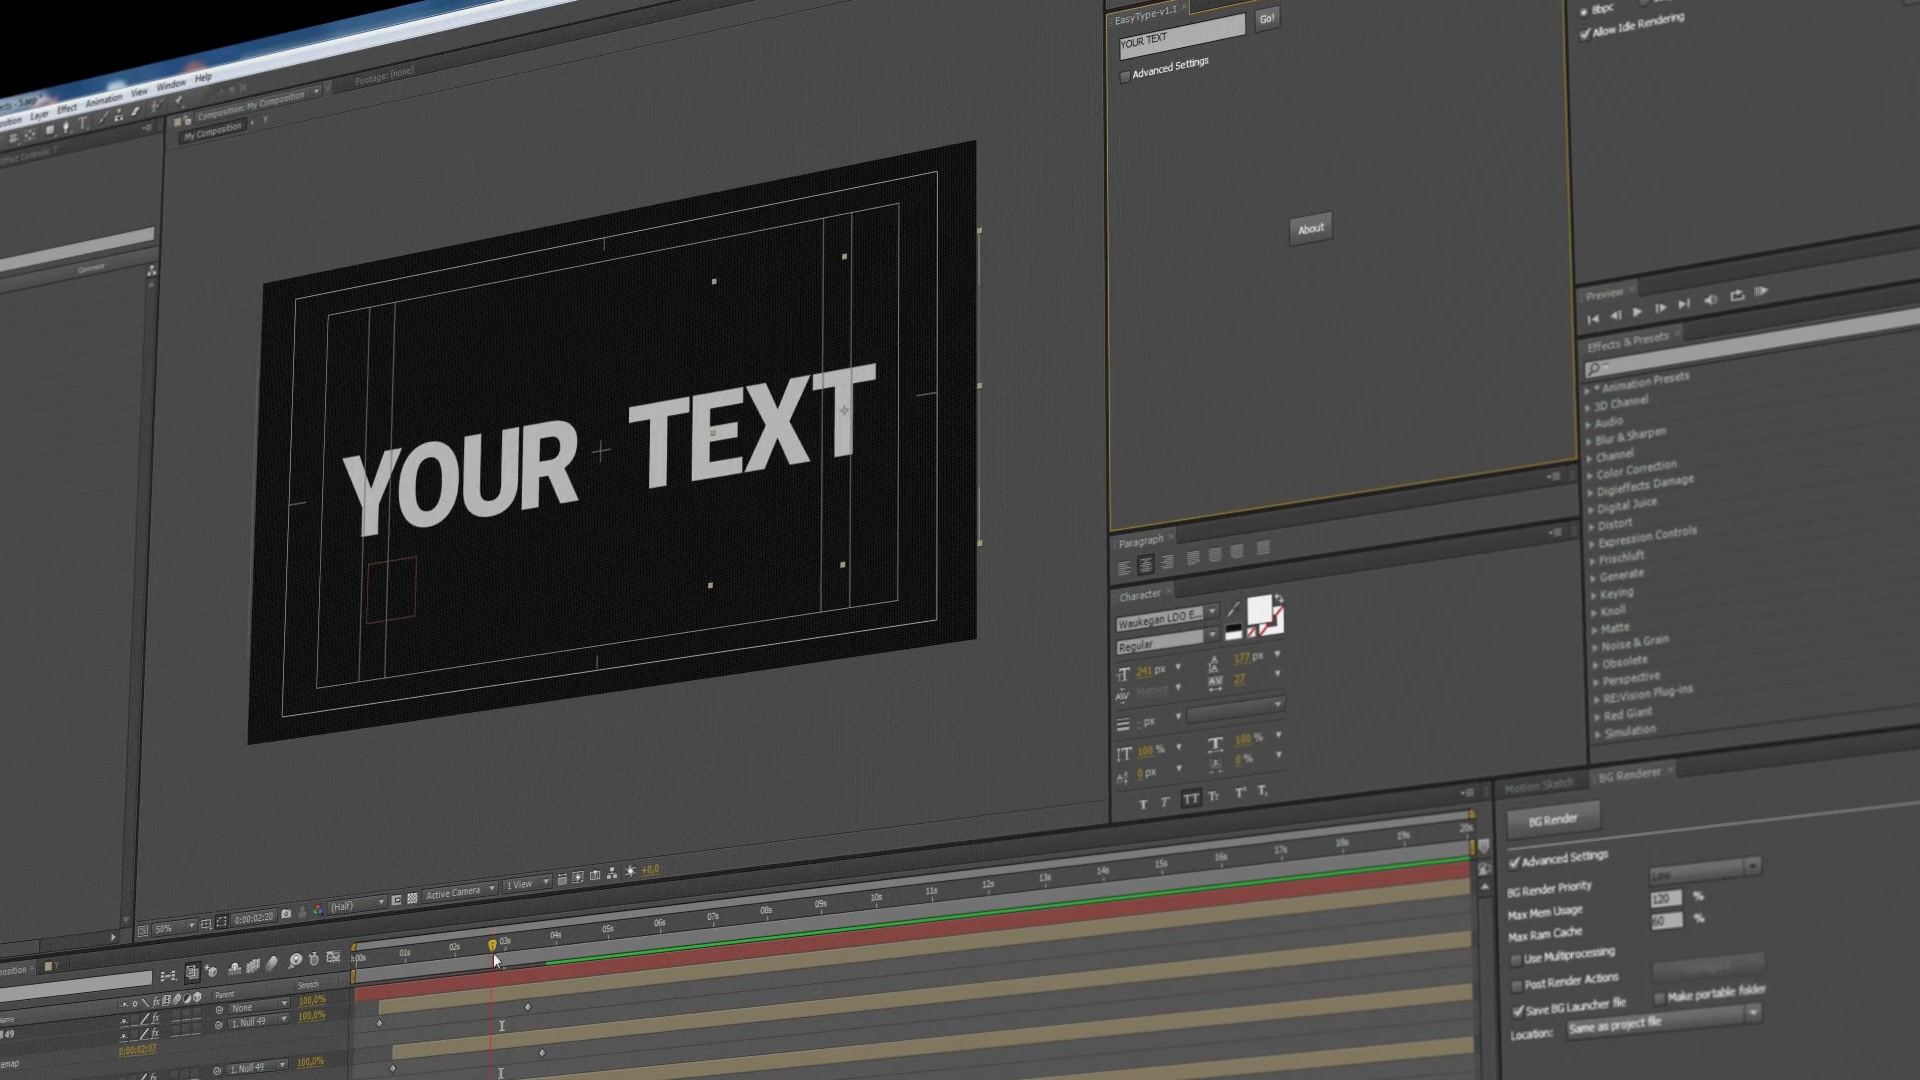Toggle loop option in Preview panel

tap(1737, 295)
